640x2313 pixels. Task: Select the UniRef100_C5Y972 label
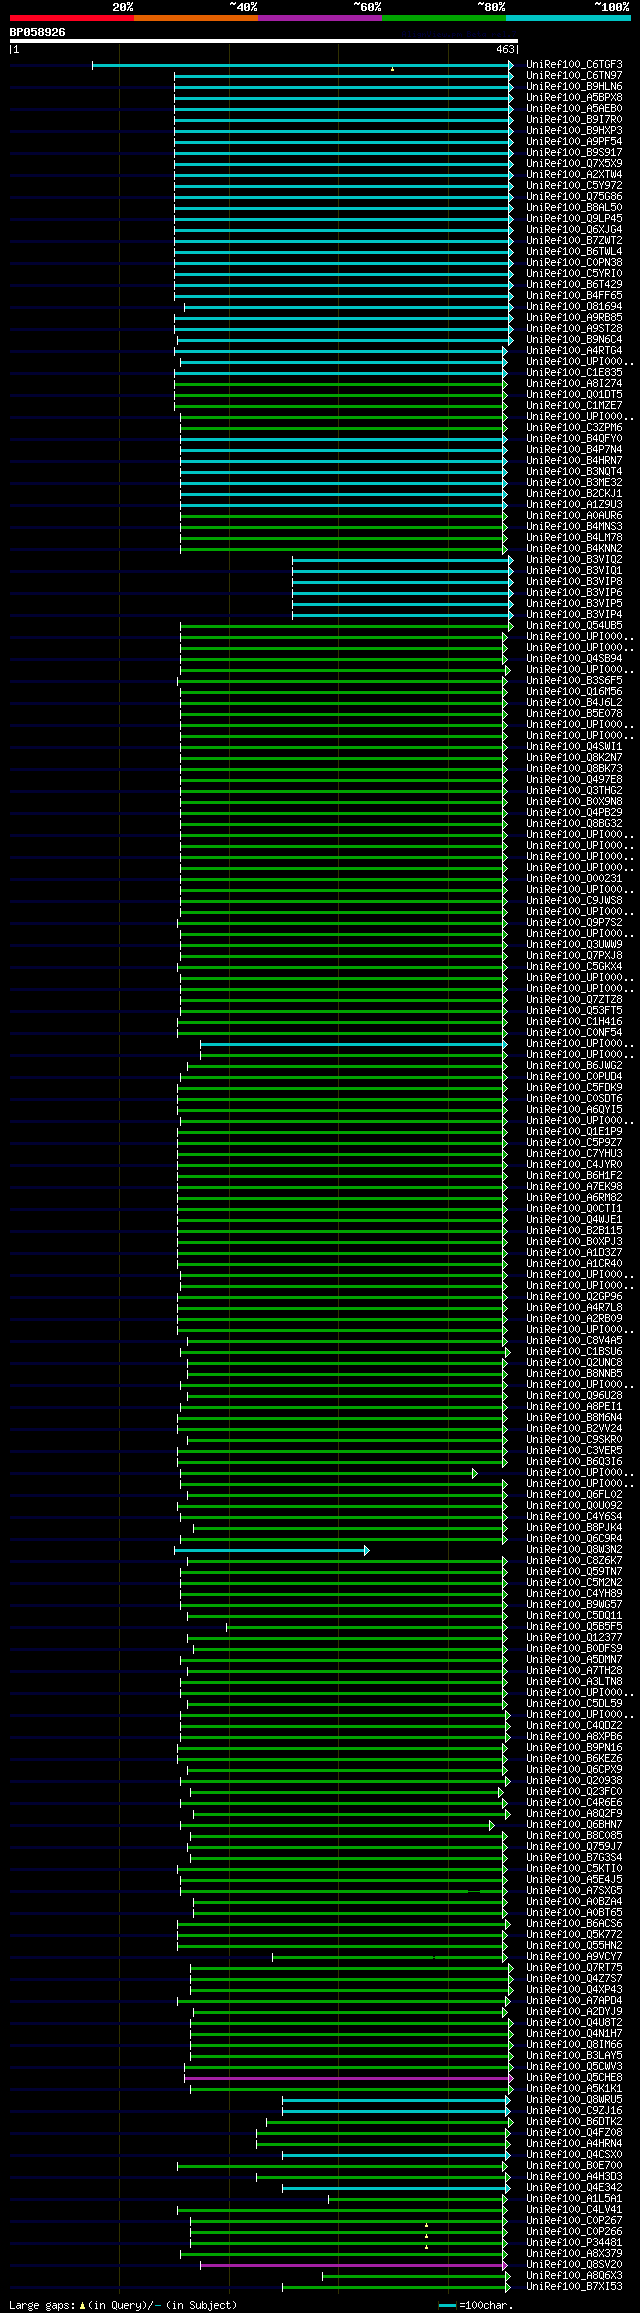(x=574, y=186)
